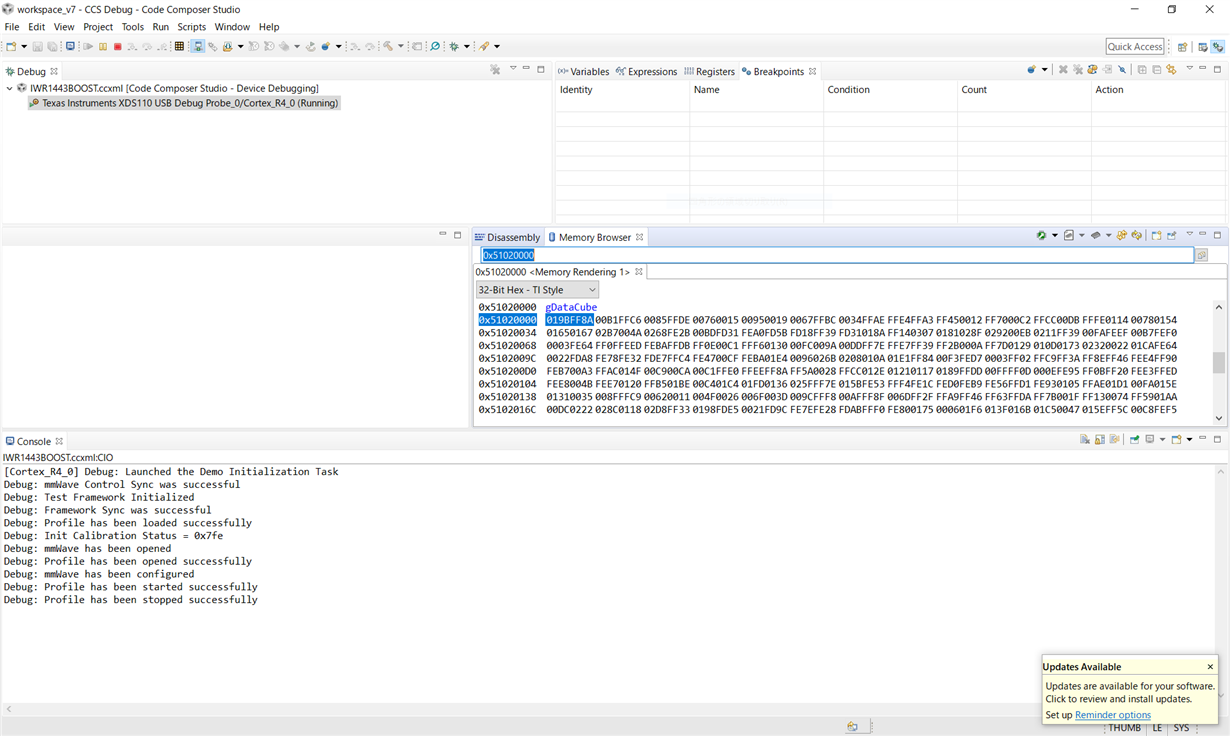Click the Memory Browser vertical scrollbar thumb
This screenshot has height=736, width=1230.
point(1219,362)
